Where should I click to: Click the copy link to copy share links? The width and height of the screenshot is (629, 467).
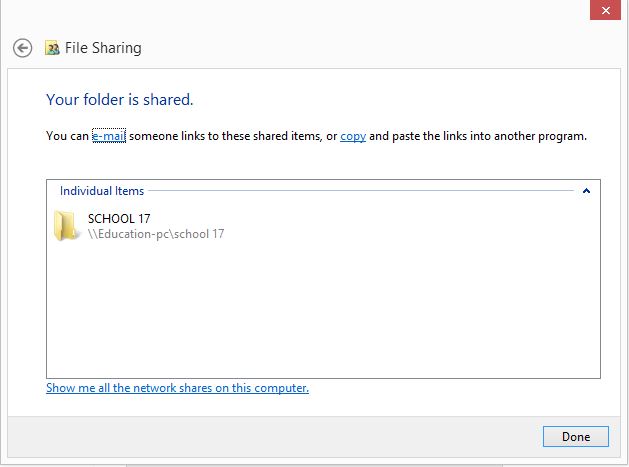(353, 136)
